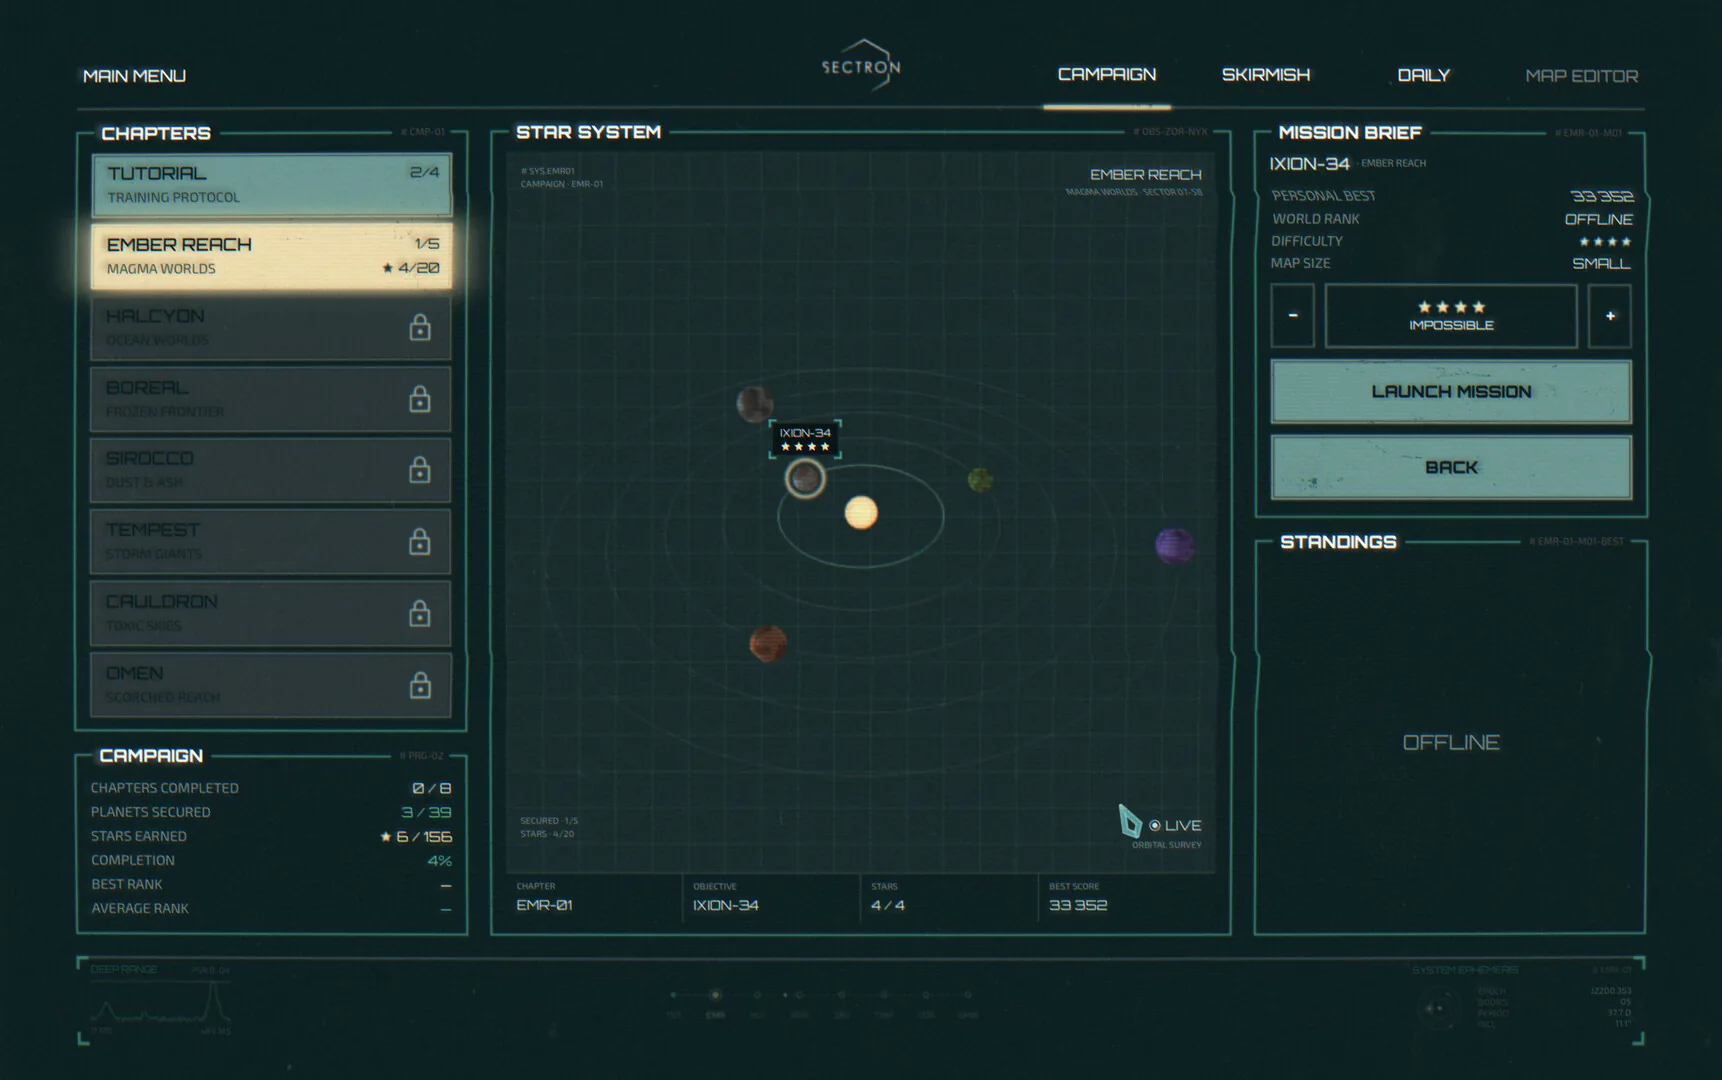Image resolution: width=1722 pixels, height=1080 pixels.
Task: Click the Omen chapter lock icon
Action: pyautogui.click(x=420, y=685)
